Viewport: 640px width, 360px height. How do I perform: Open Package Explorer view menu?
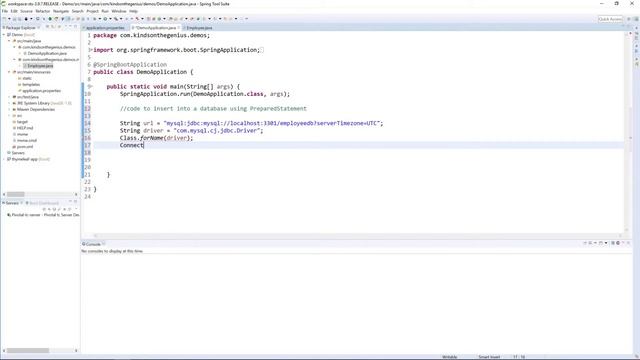[x=65, y=27]
